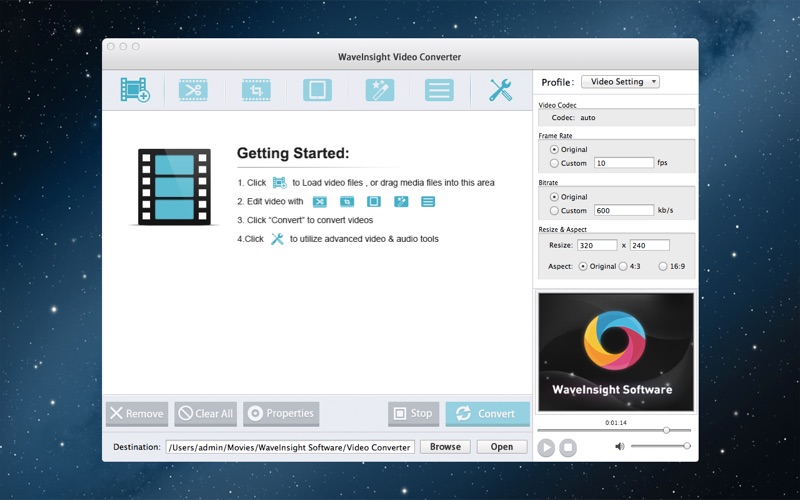Open advanced tools wrench icon in toolbar
The height and width of the screenshot is (500, 800).
[x=501, y=90]
